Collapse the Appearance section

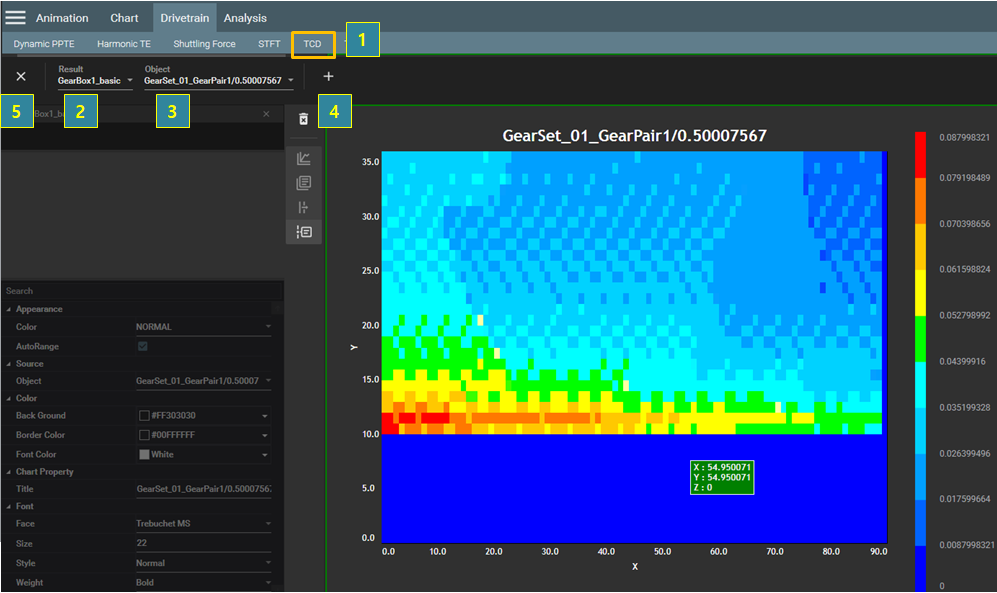tap(9, 309)
